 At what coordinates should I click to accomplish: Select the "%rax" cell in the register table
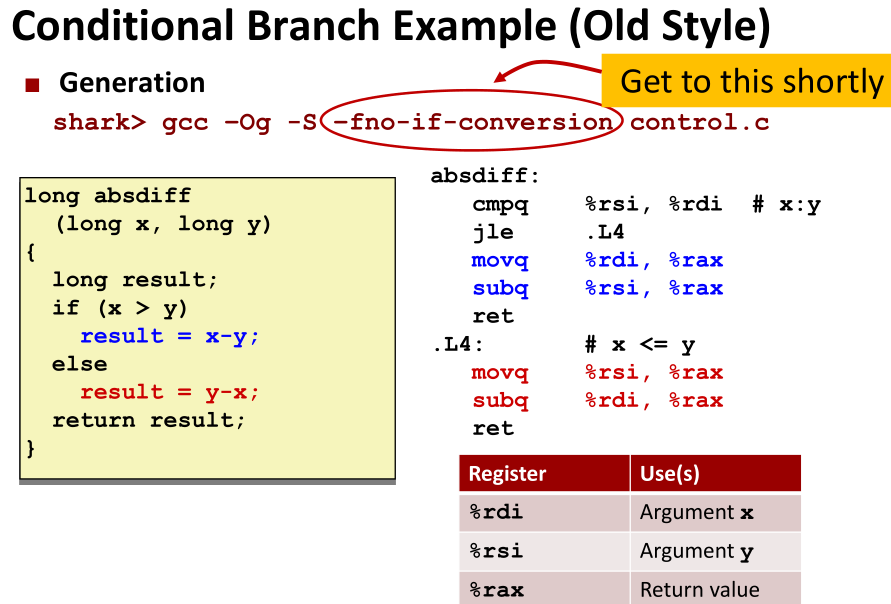(544, 589)
